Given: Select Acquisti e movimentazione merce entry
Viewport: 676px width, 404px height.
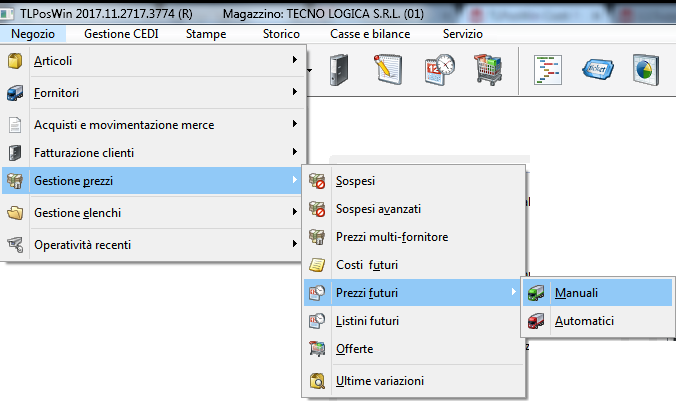Looking at the screenshot, I should pyautogui.click(x=153, y=125).
